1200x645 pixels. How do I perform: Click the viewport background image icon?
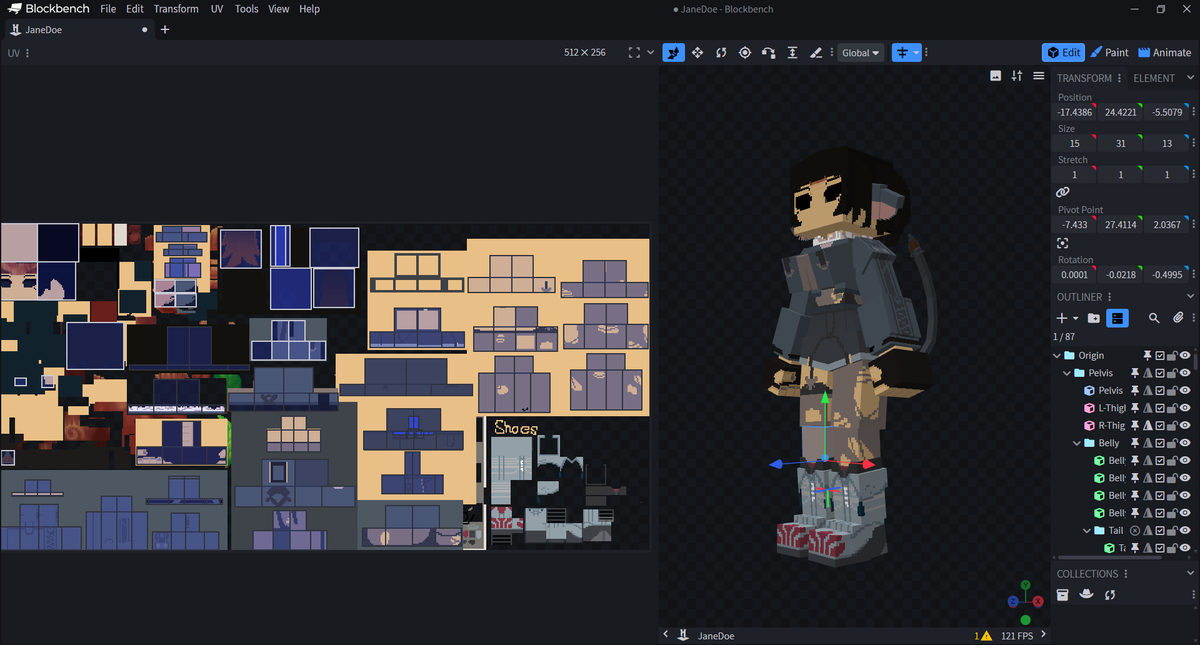point(996,76)
